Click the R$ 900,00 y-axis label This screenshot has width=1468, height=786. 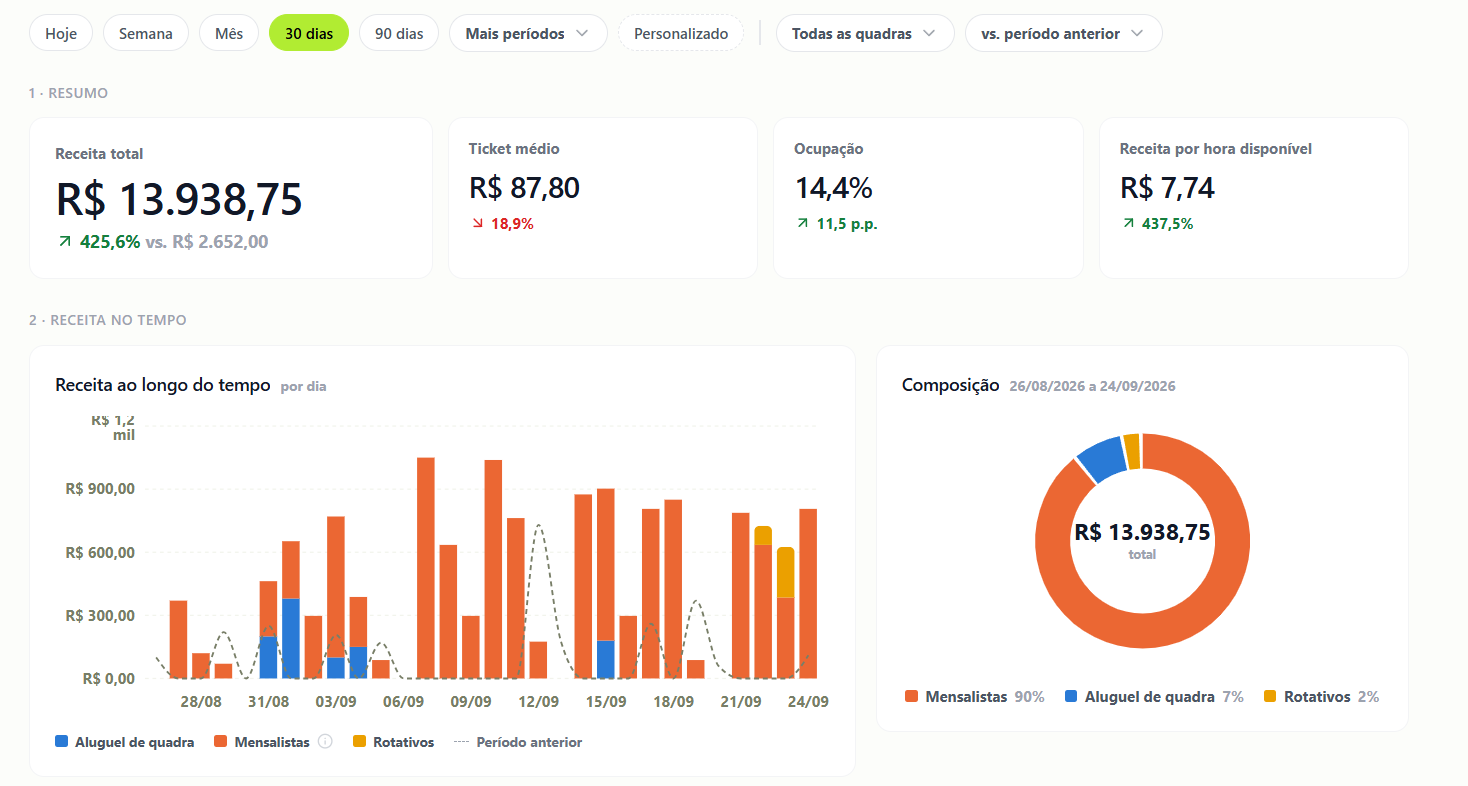(x=99, y=489)
